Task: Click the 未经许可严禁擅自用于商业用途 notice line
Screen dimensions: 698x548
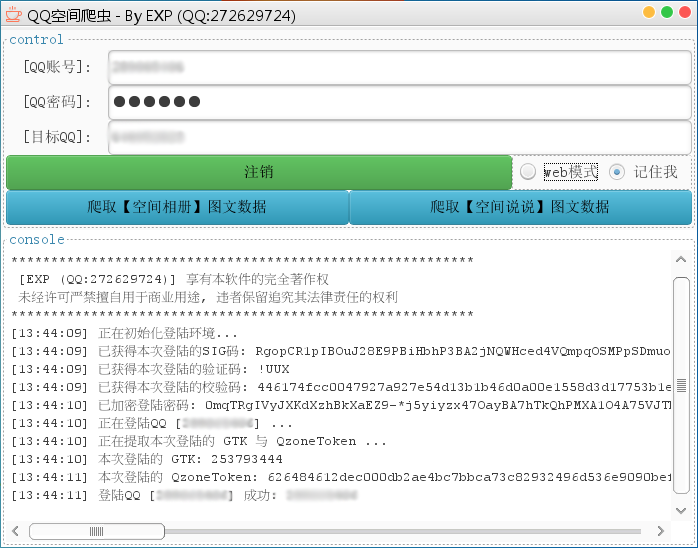Action: pyautogui.click(x=208, y=297)
